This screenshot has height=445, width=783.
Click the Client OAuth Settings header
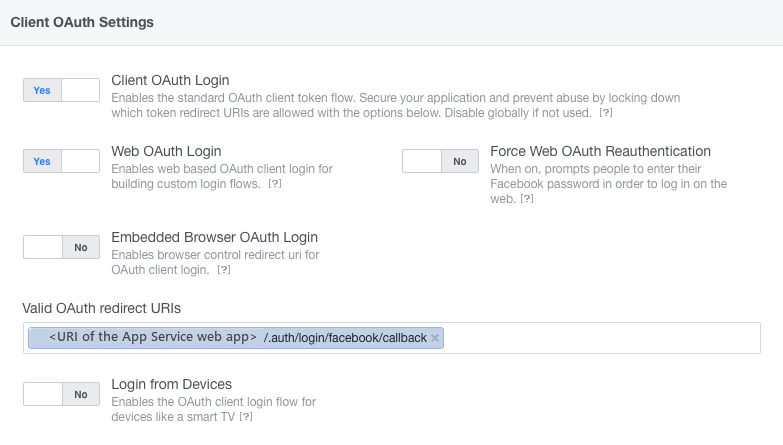point(82,21)
